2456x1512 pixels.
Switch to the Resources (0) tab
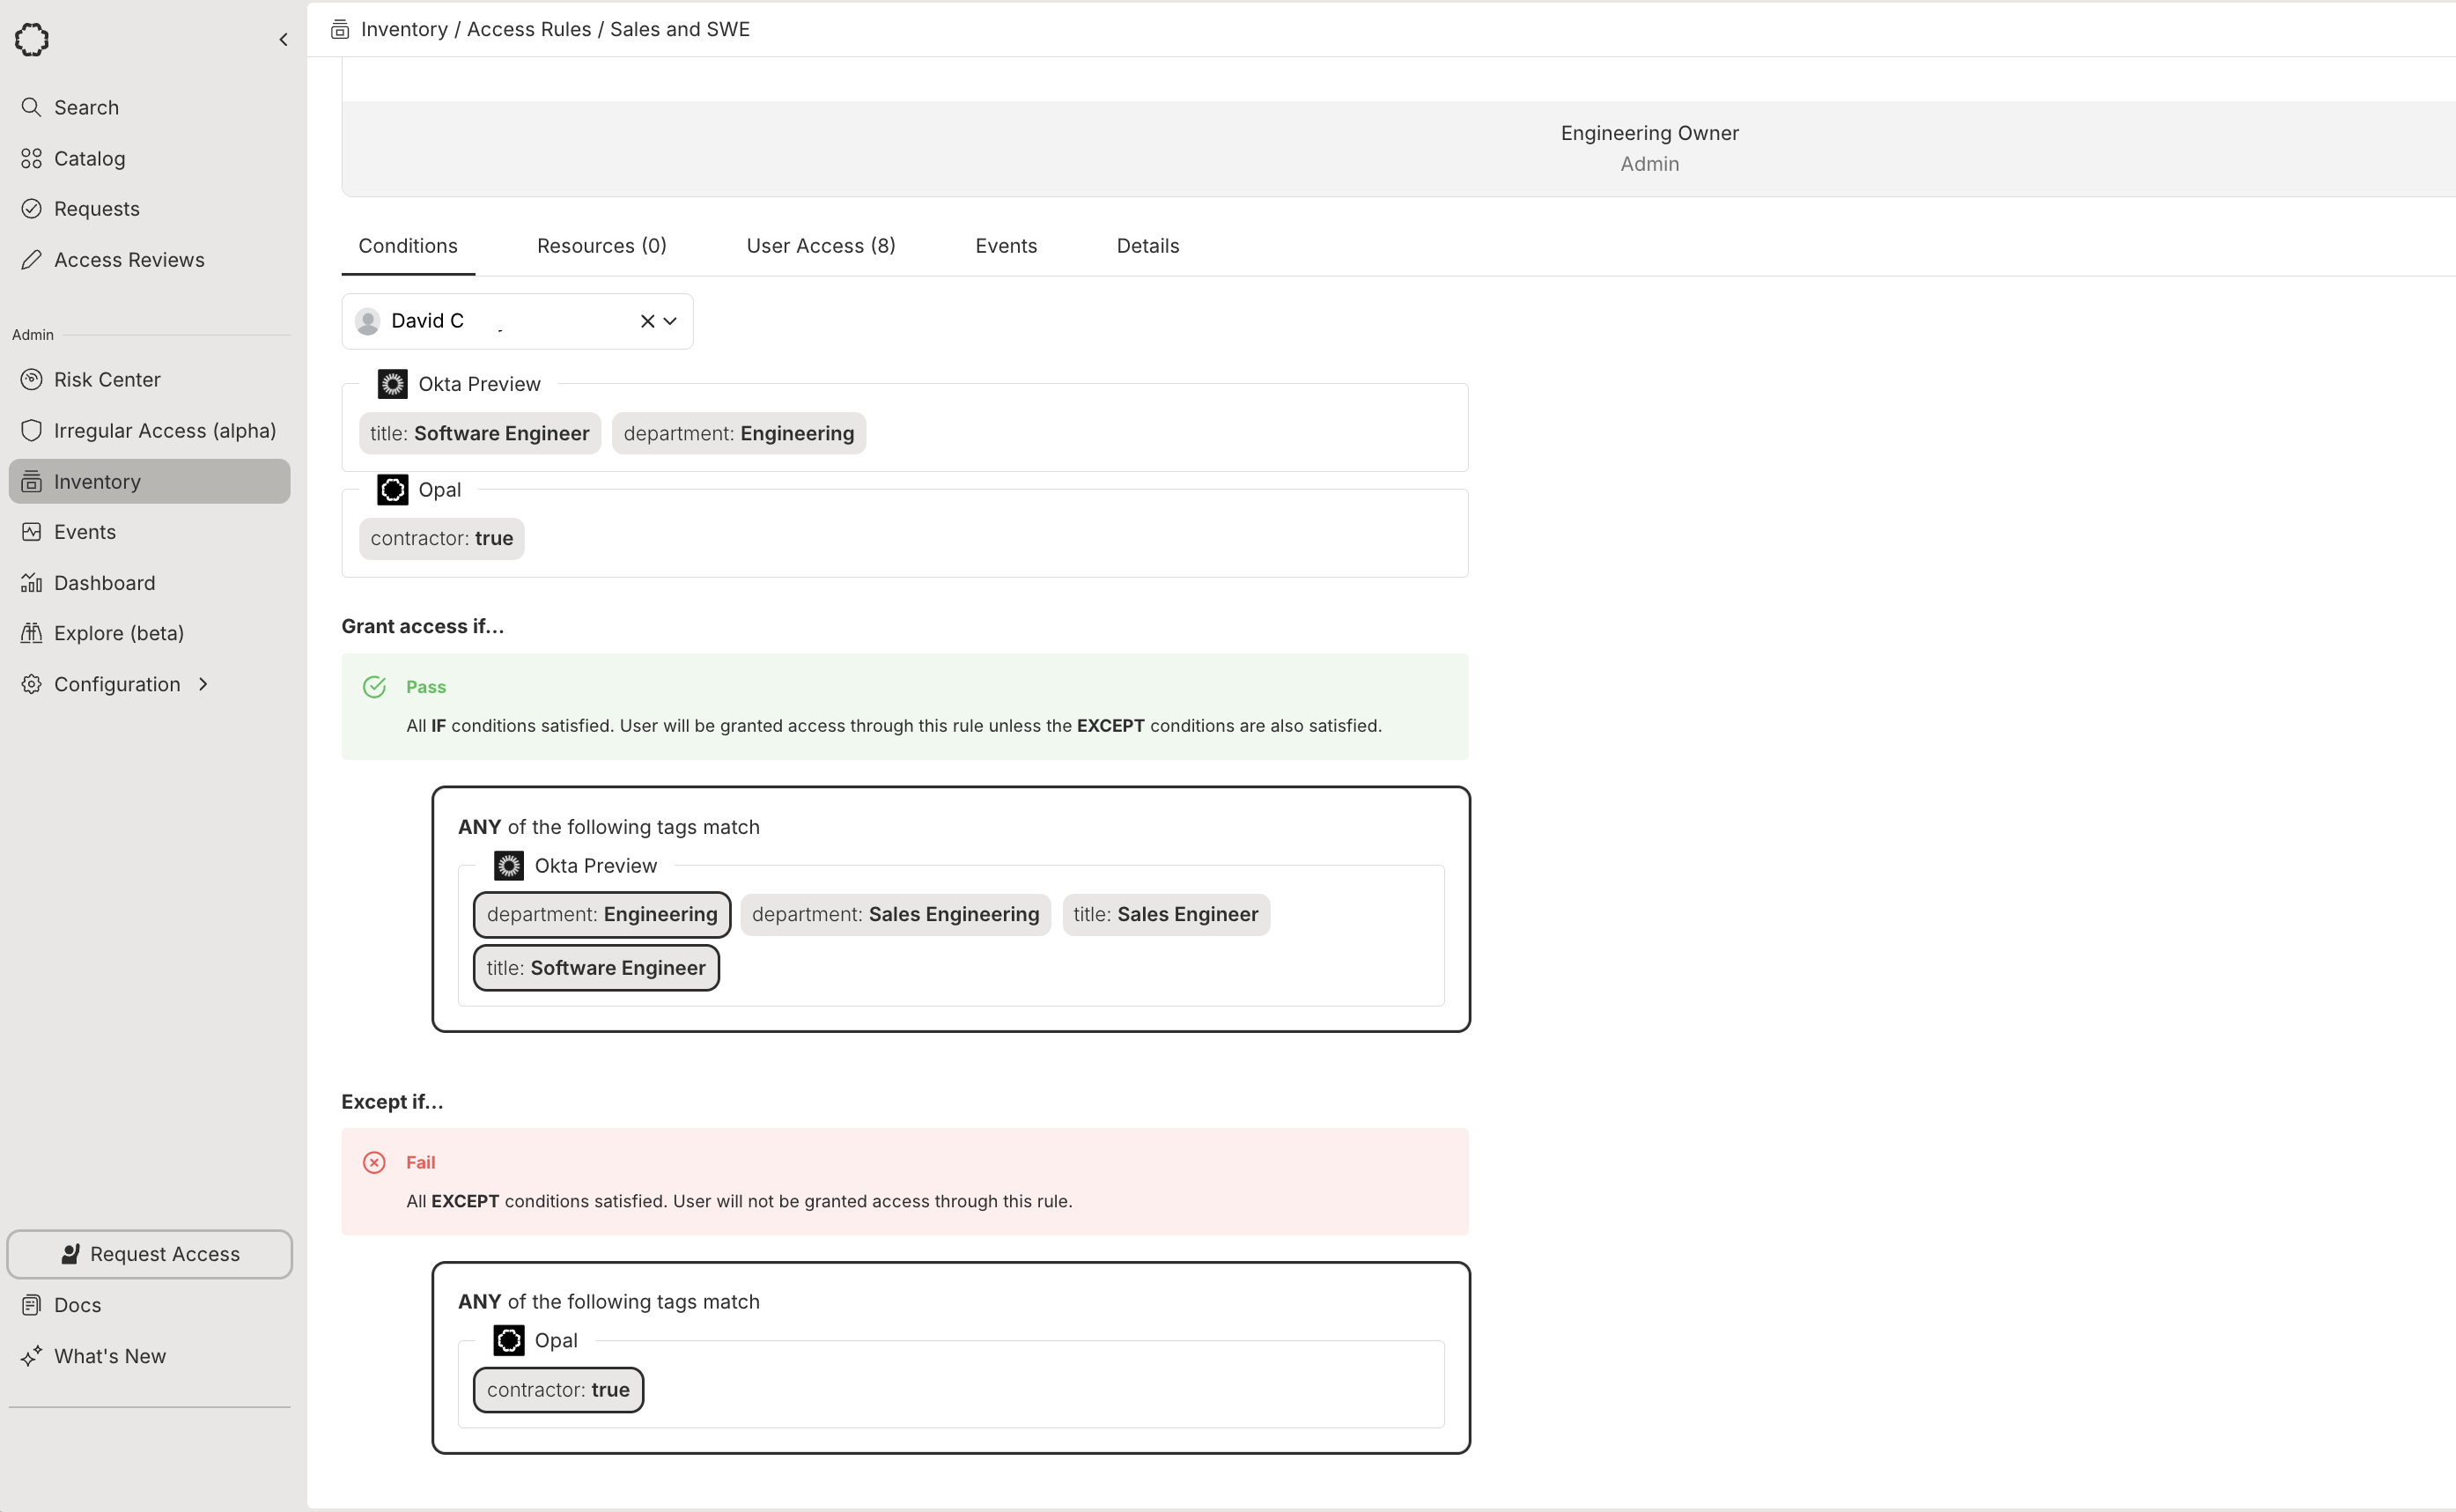coord(601,246)
